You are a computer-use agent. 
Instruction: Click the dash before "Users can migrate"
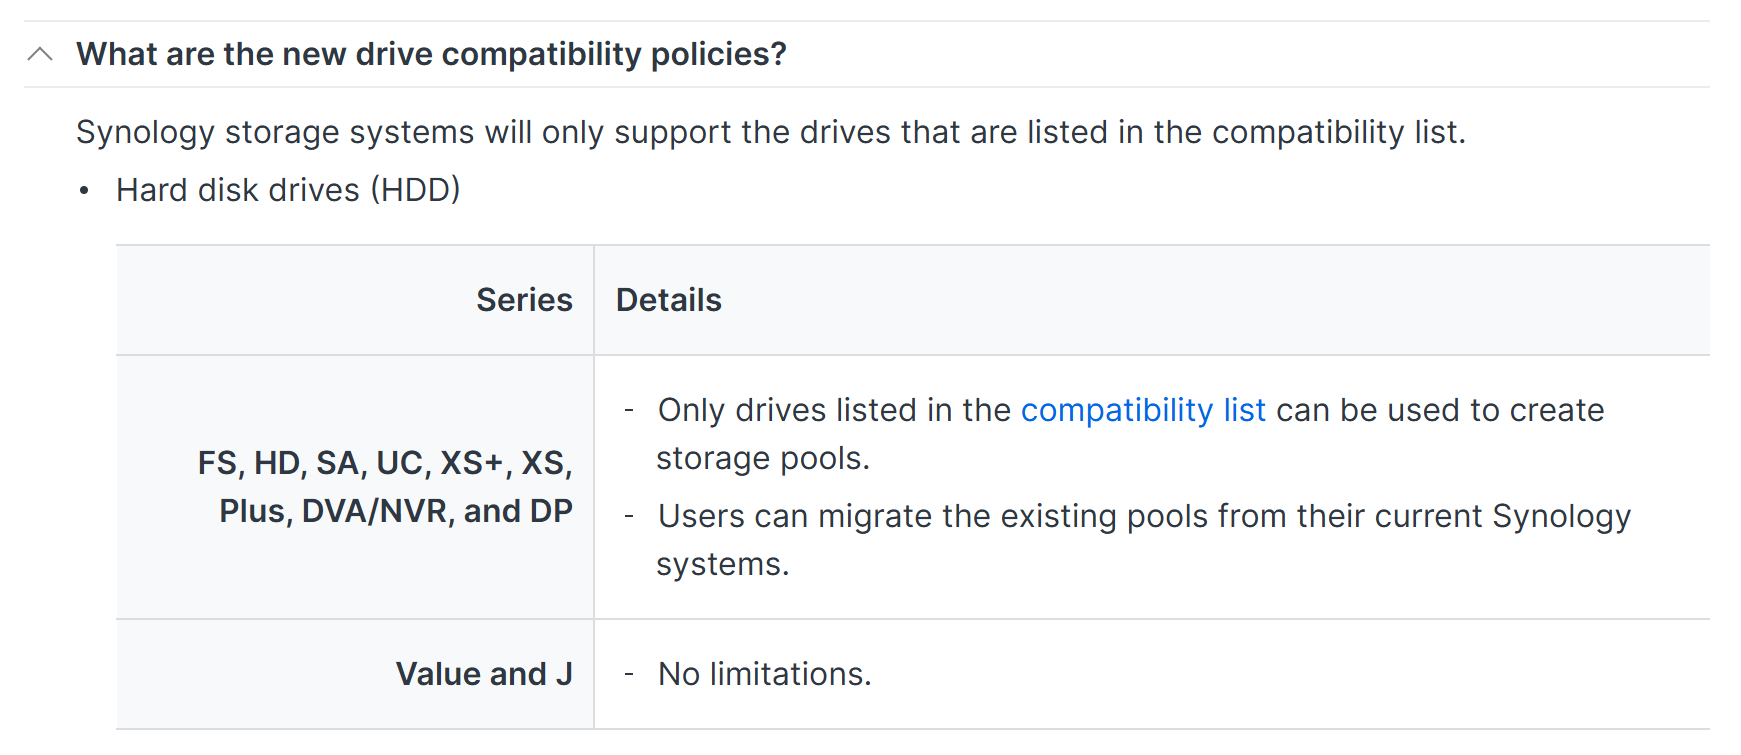click(x=629, y=517)
